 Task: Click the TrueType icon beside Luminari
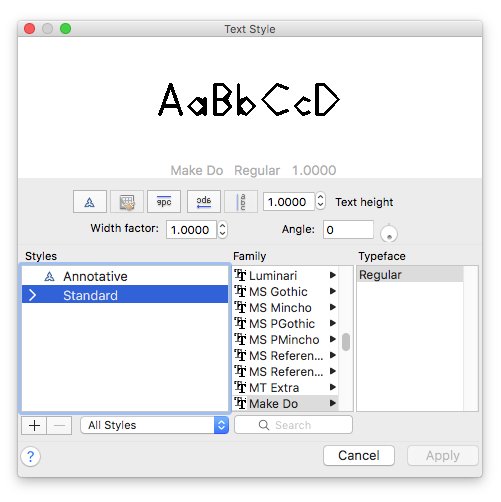[240, 275]
